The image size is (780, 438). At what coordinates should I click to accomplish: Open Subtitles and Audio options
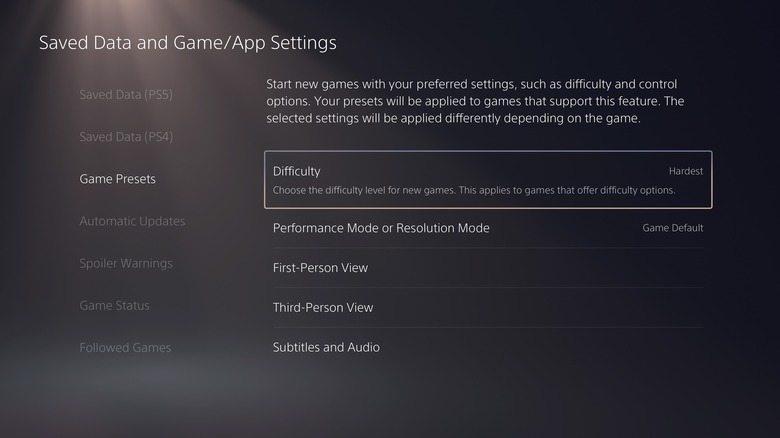(x=488, y=347)
